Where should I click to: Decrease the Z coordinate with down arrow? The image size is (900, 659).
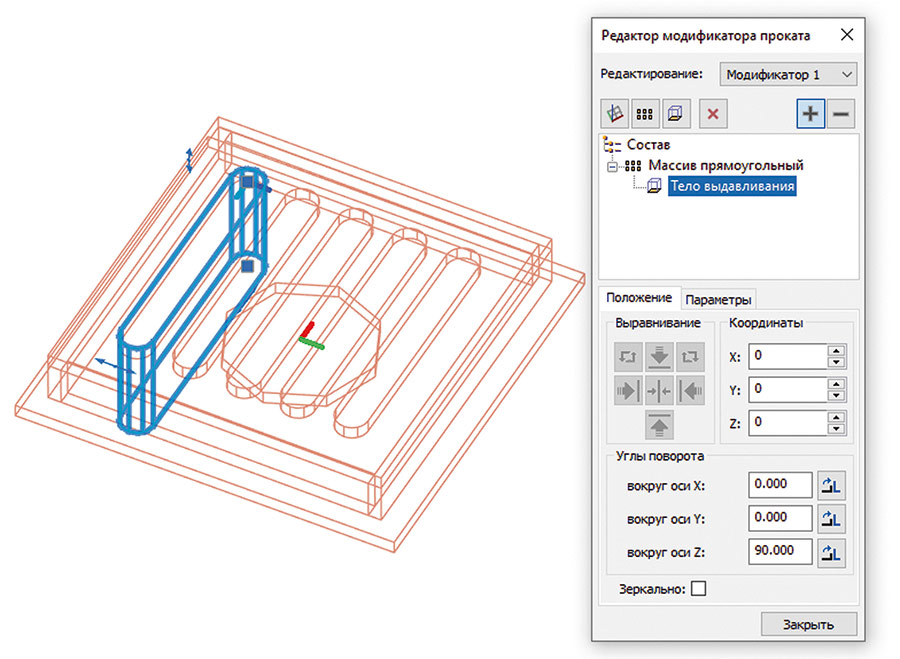pyautogui.click(x=837, y=428)
